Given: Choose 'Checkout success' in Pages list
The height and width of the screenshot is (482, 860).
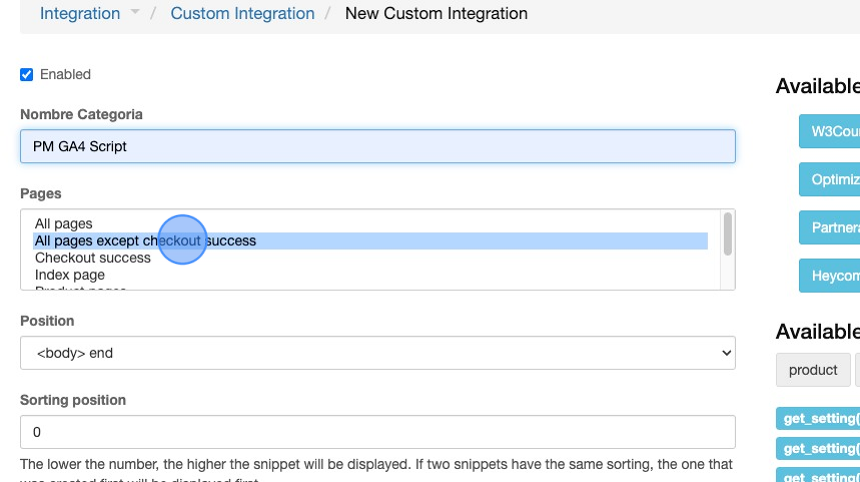Looking at the screenshot, I should [92, 258].
